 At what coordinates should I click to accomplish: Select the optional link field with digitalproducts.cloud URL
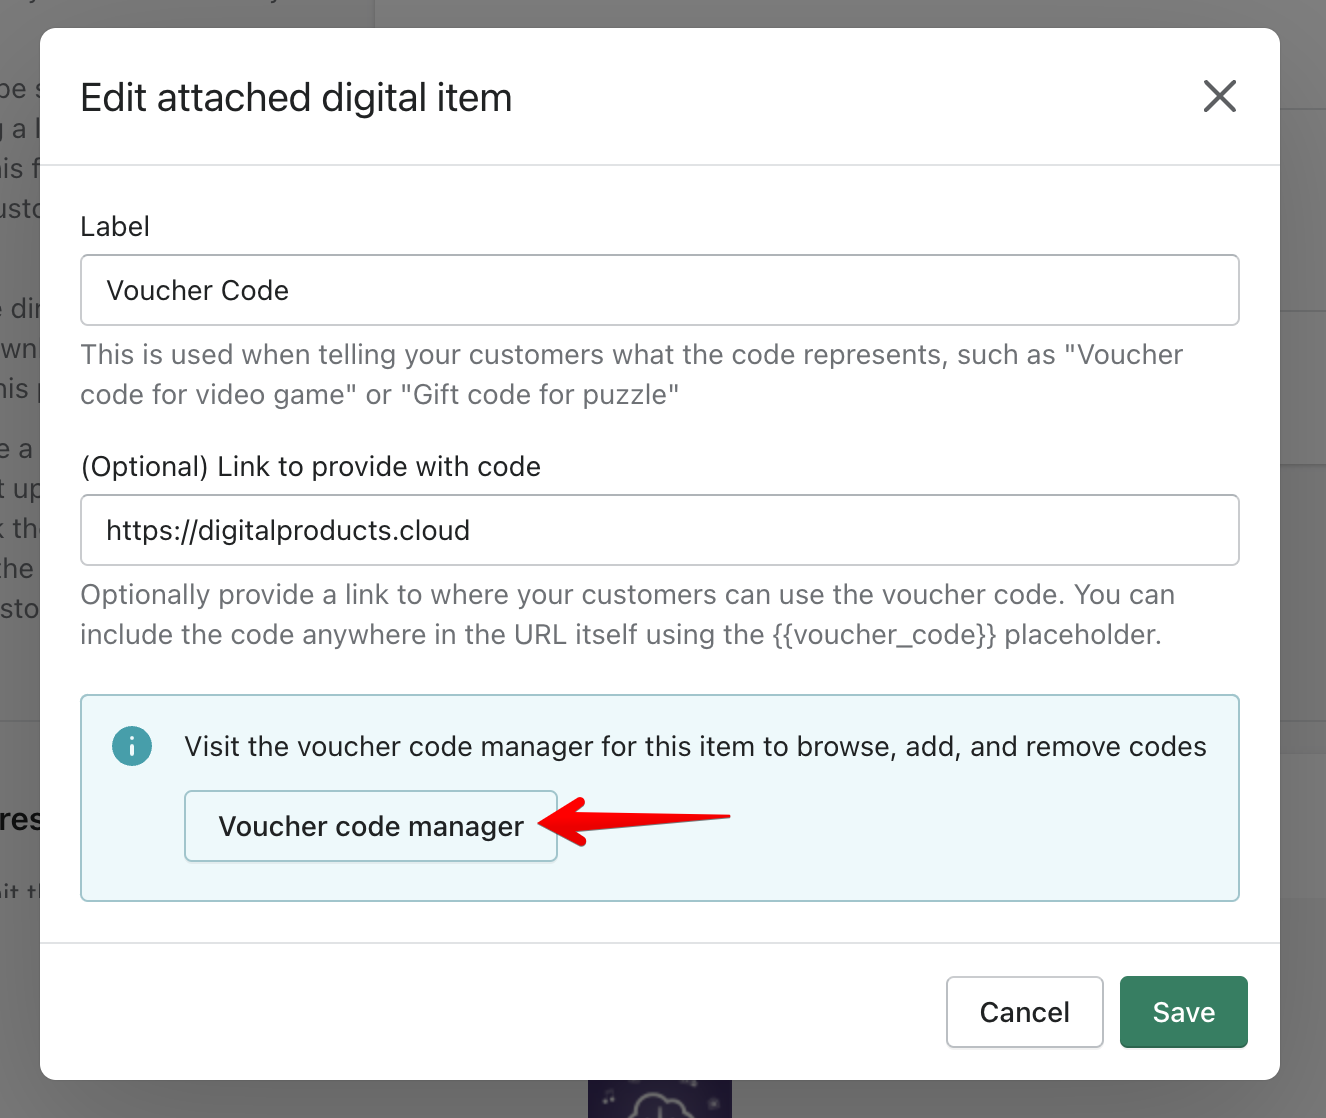pos(660,530)
